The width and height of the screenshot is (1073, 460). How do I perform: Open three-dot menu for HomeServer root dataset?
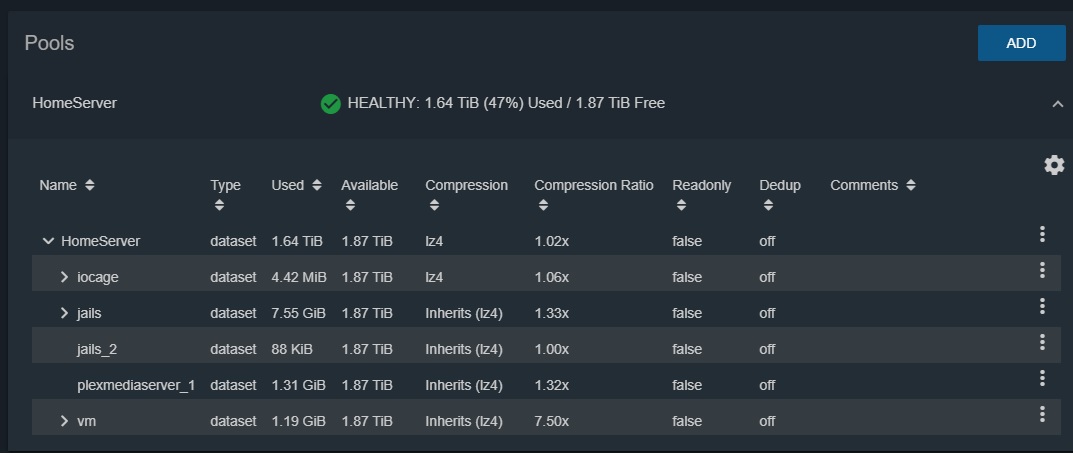(x=1042, y=234)
